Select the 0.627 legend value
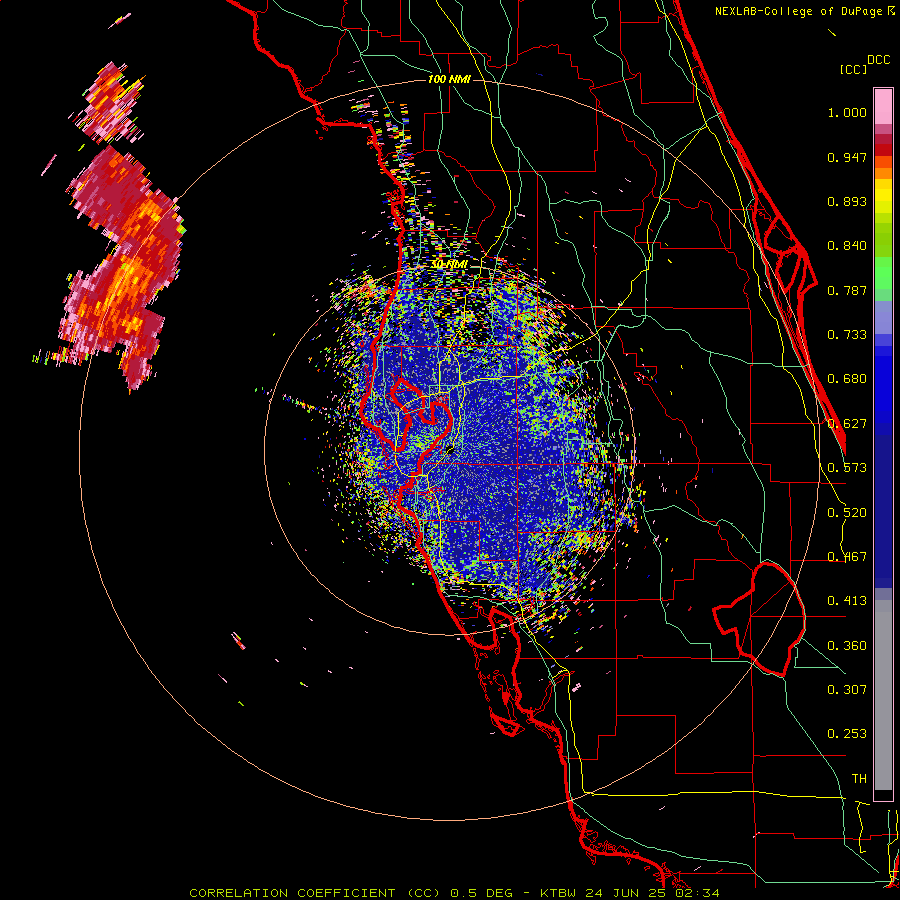 tap(847, 424)
